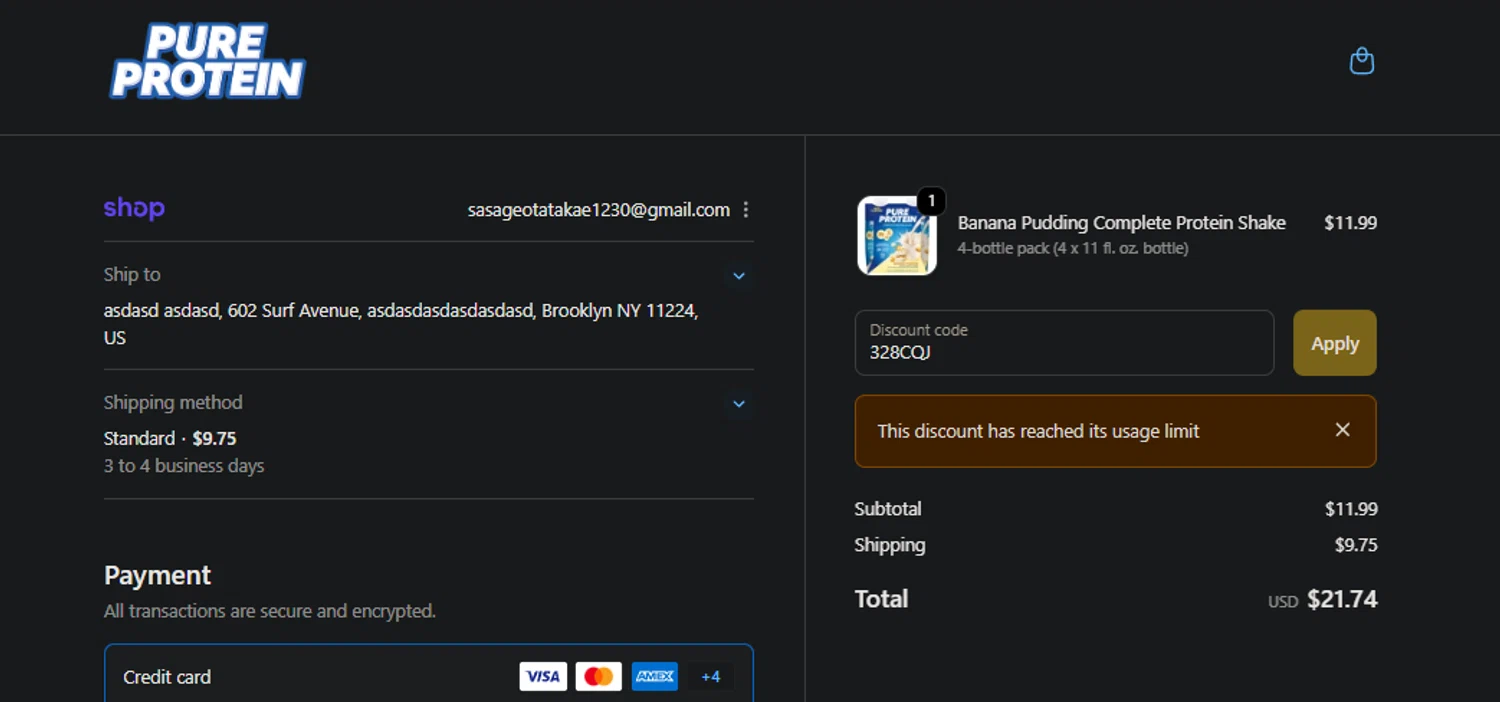
Task: Click the Subtotal amount $11.99
Action: point(1351,509)
